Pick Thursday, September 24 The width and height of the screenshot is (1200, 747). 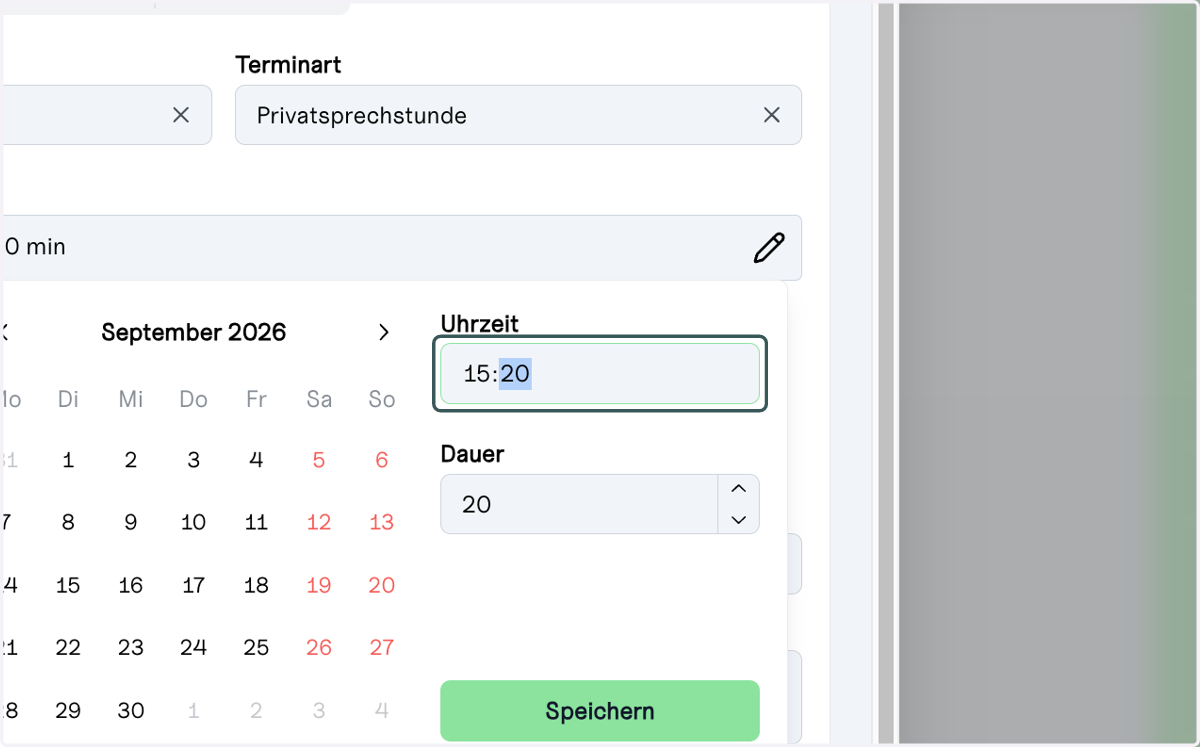(x=193, y=648)
